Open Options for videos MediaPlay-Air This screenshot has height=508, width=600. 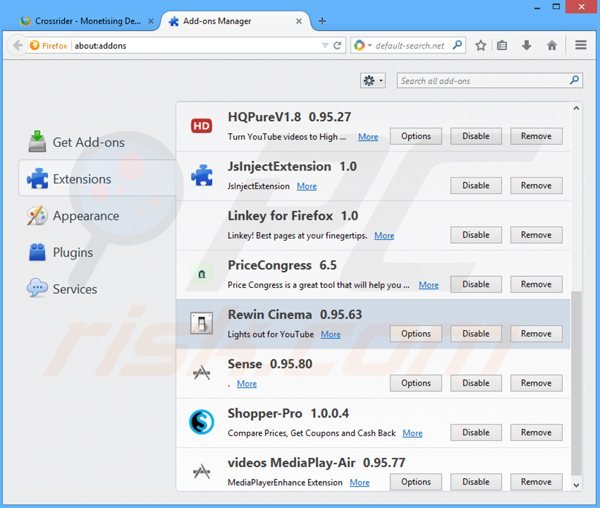tap(416, 482)
